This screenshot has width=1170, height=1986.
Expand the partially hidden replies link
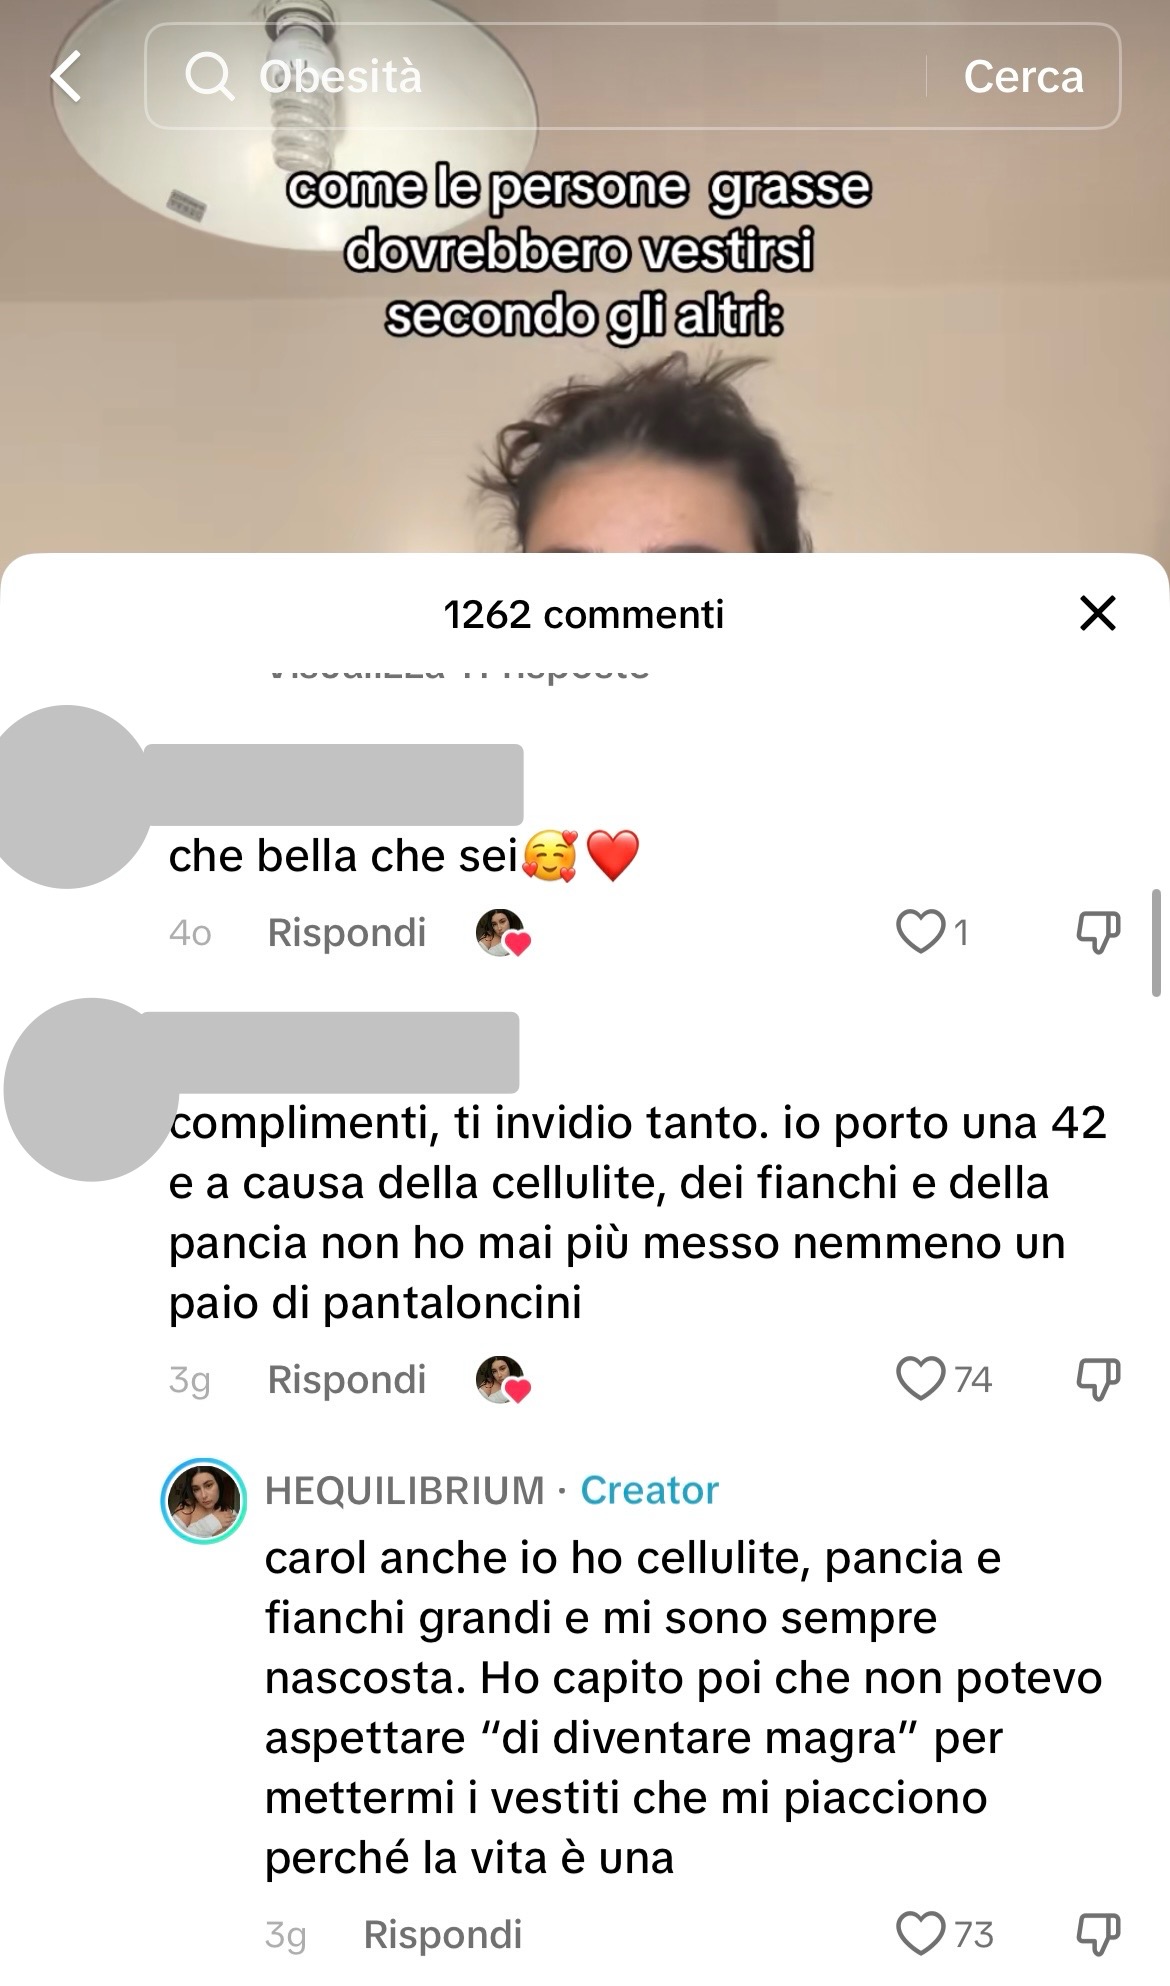coord(460,672)
